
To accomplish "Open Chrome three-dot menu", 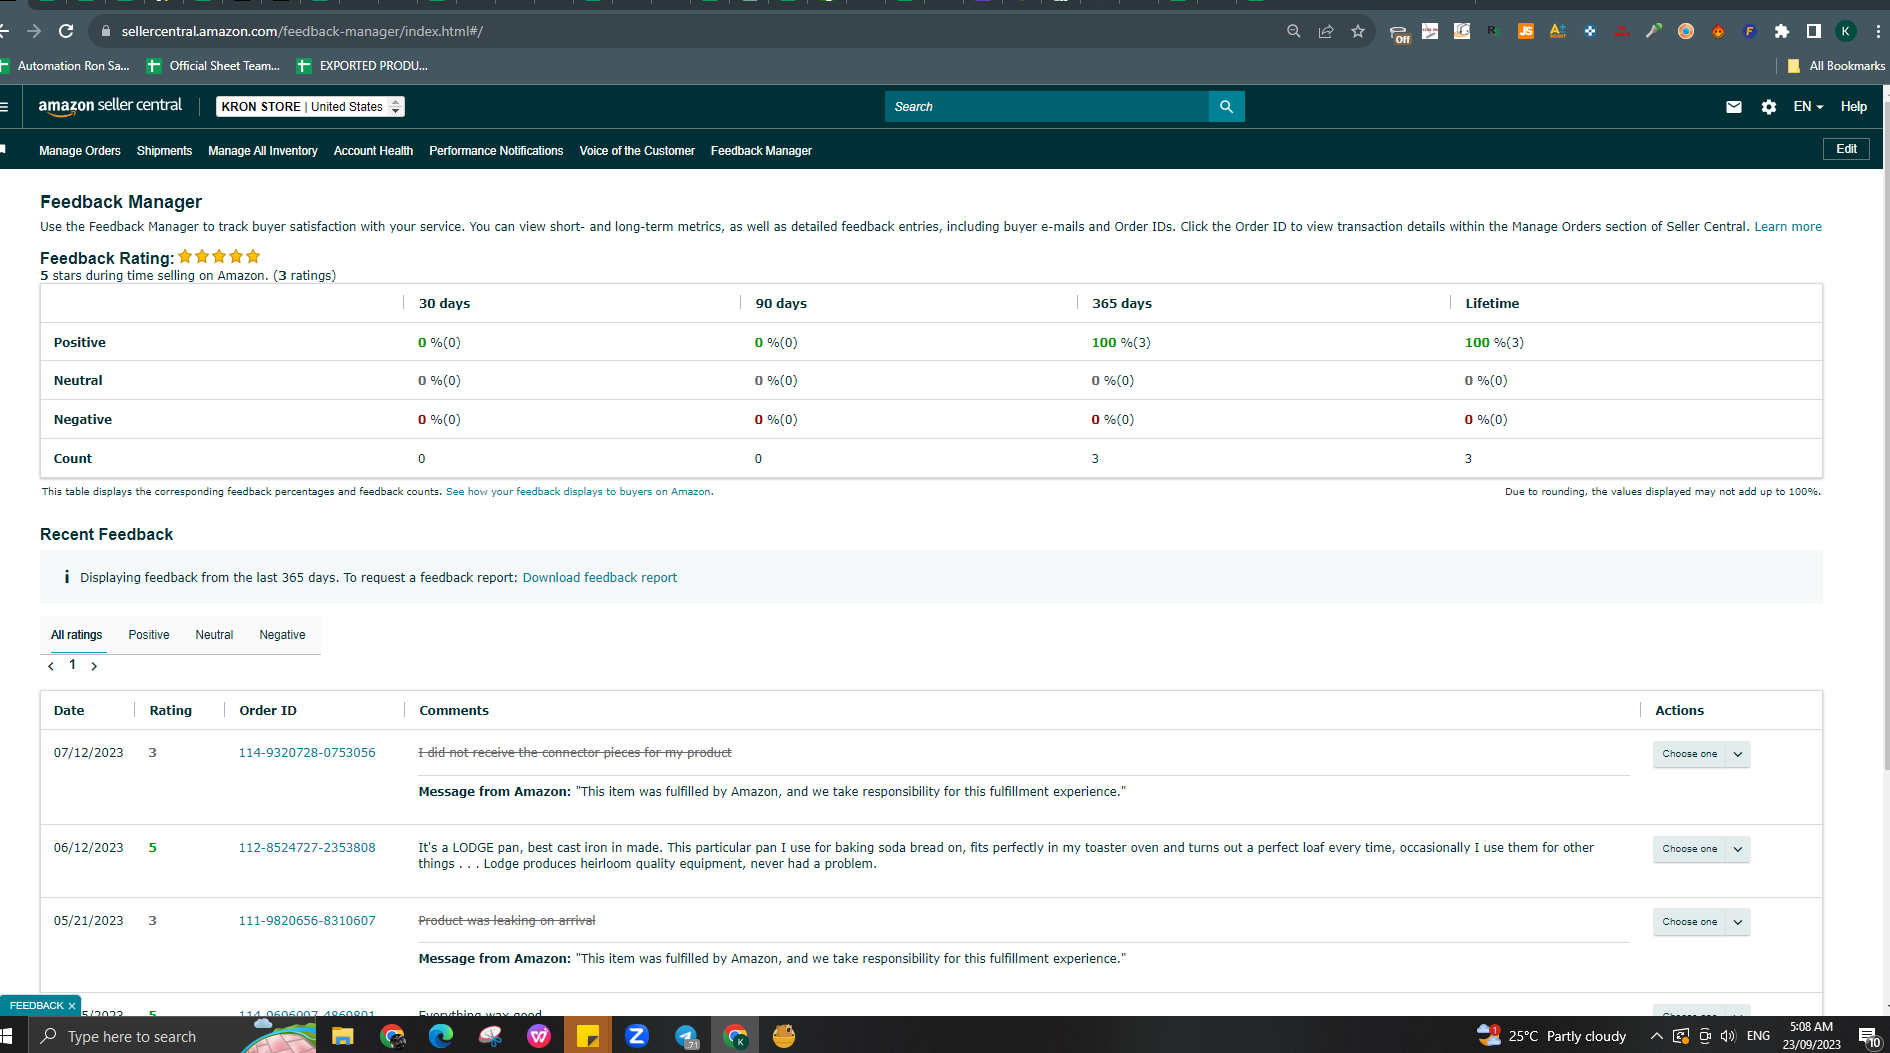I will click(1878, 31).
